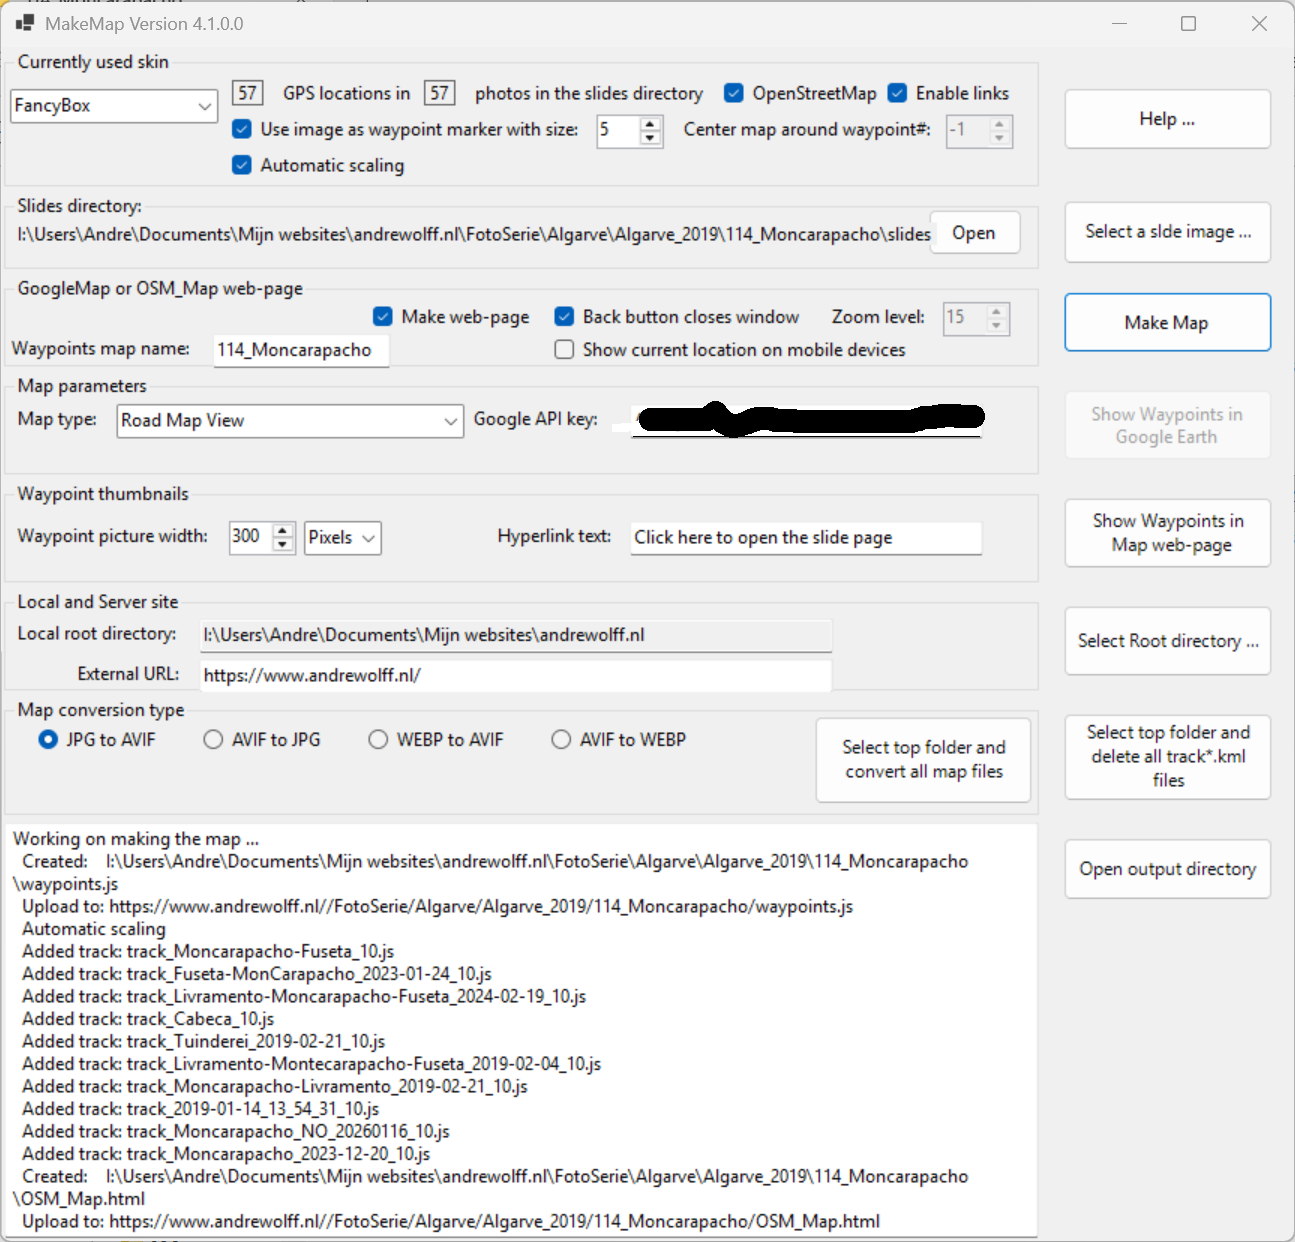Image resolution: width=1295 pixels, height=1242 pixels.
Task: Click log line track_Moncarapacho_2023-12-20_10.js
Action: tap(226, 1154)
